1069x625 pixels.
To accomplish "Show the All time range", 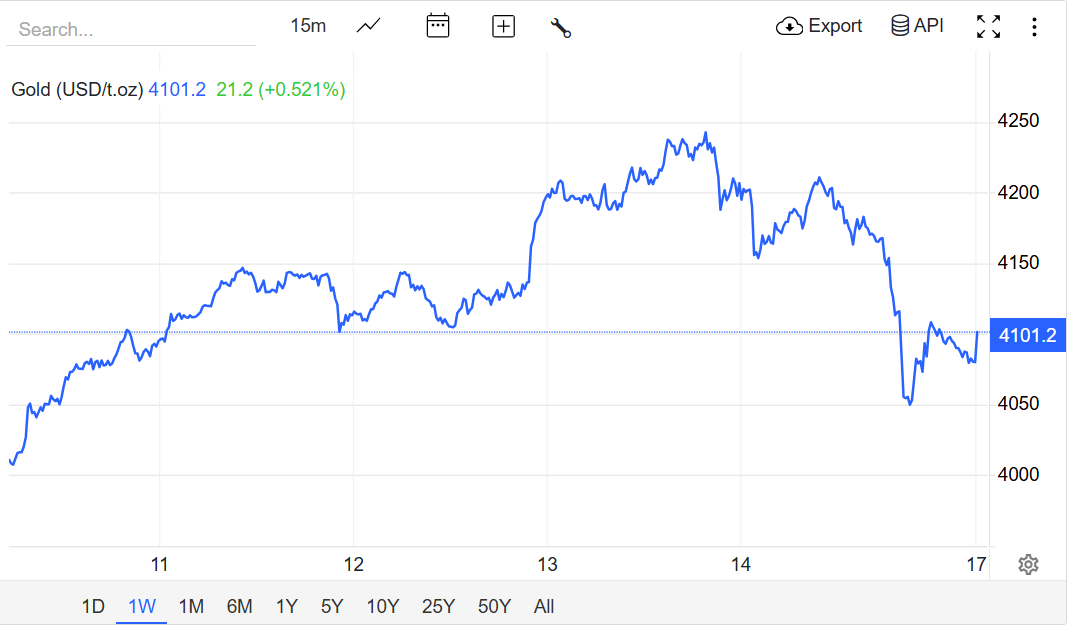I will [x=544, y=606].
